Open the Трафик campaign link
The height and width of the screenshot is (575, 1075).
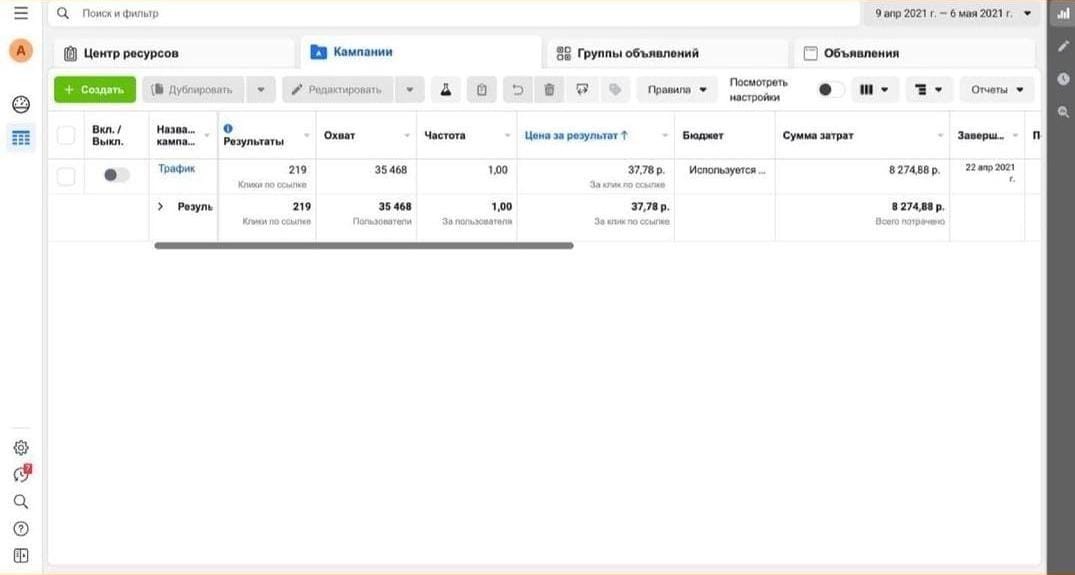[177, 169]
